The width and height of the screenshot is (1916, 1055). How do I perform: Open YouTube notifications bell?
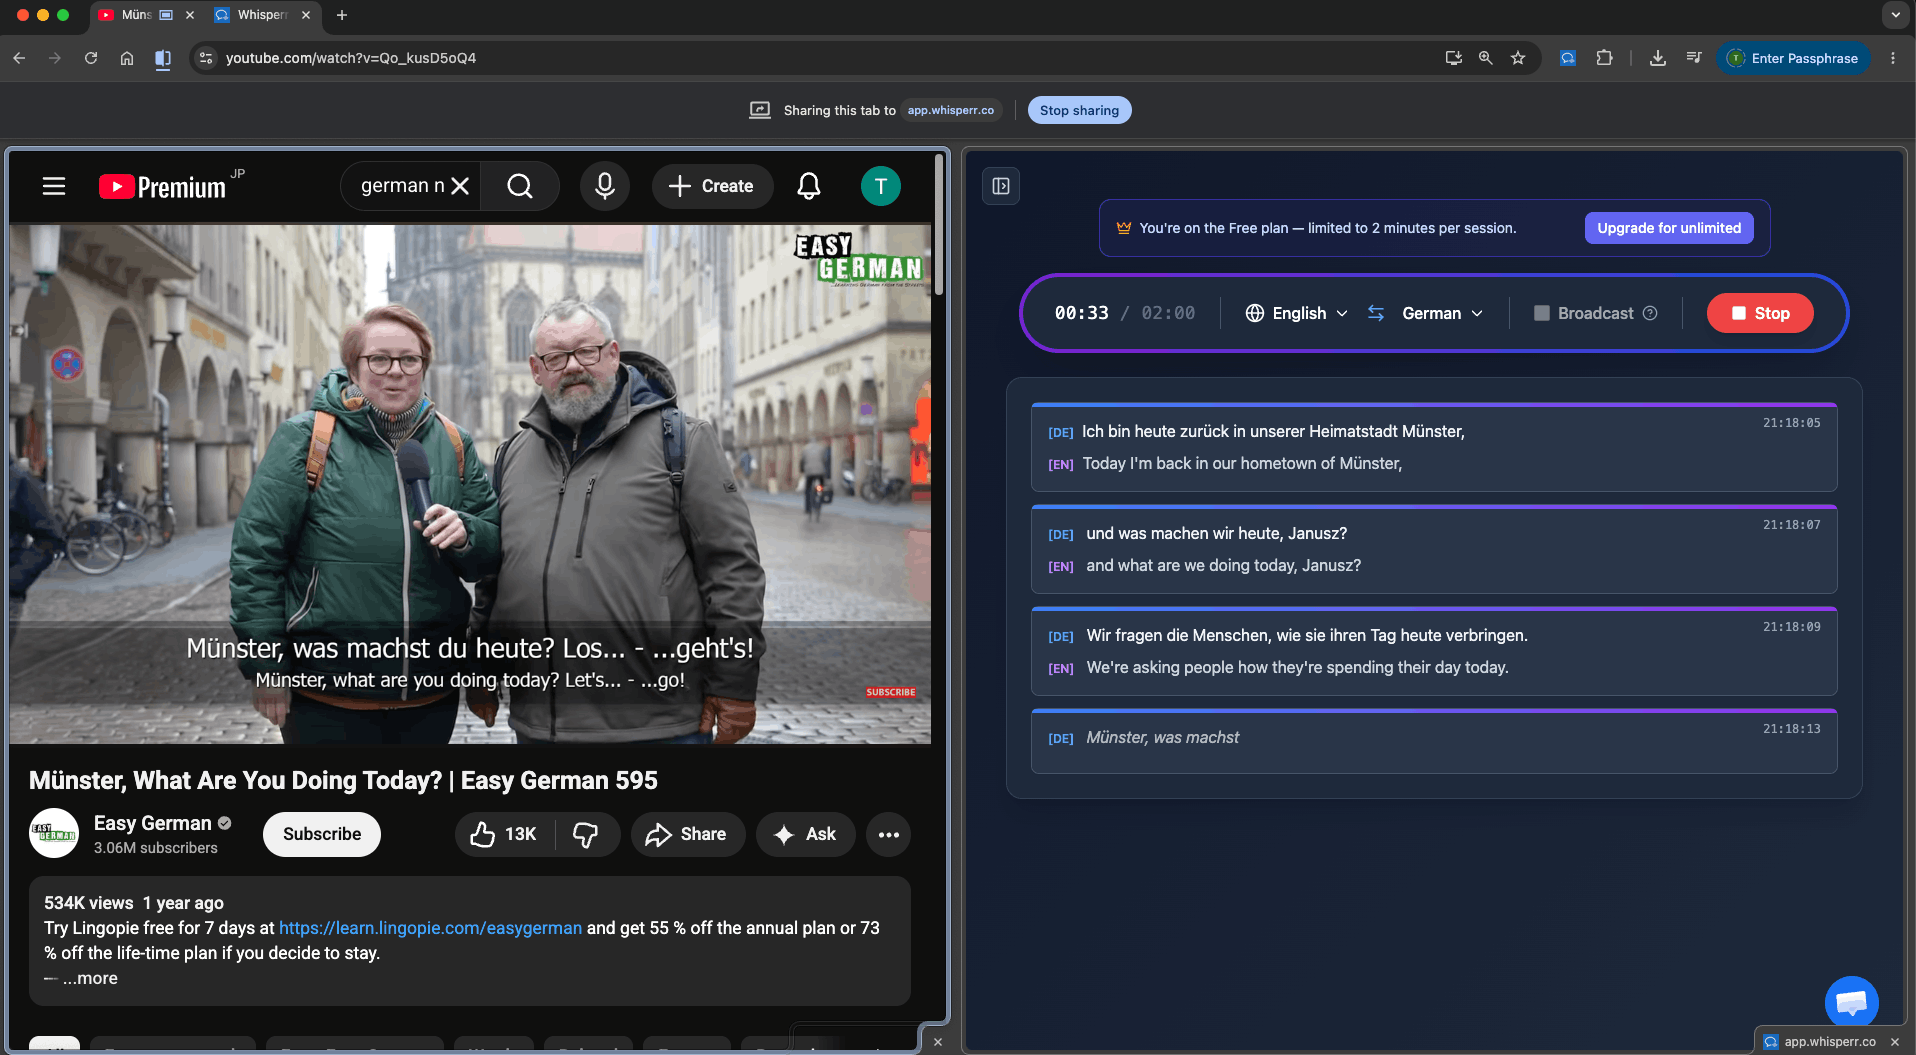[x=809, y=186]
